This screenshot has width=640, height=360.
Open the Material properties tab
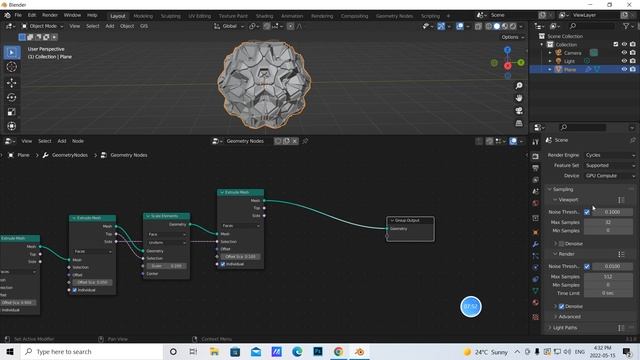535,302
